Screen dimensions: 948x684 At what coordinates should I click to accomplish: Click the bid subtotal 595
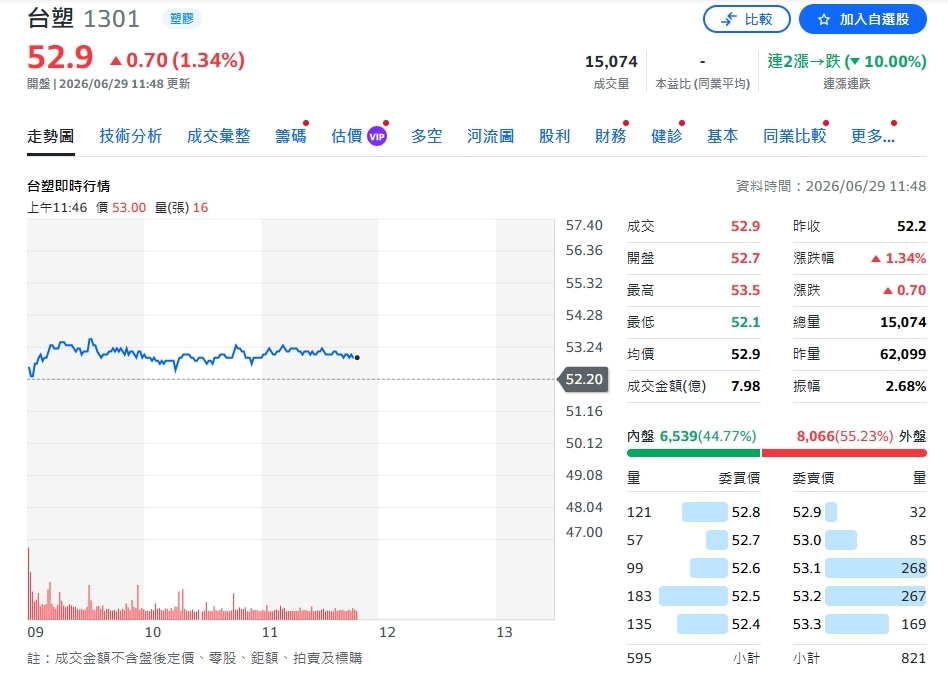[639, 658]
